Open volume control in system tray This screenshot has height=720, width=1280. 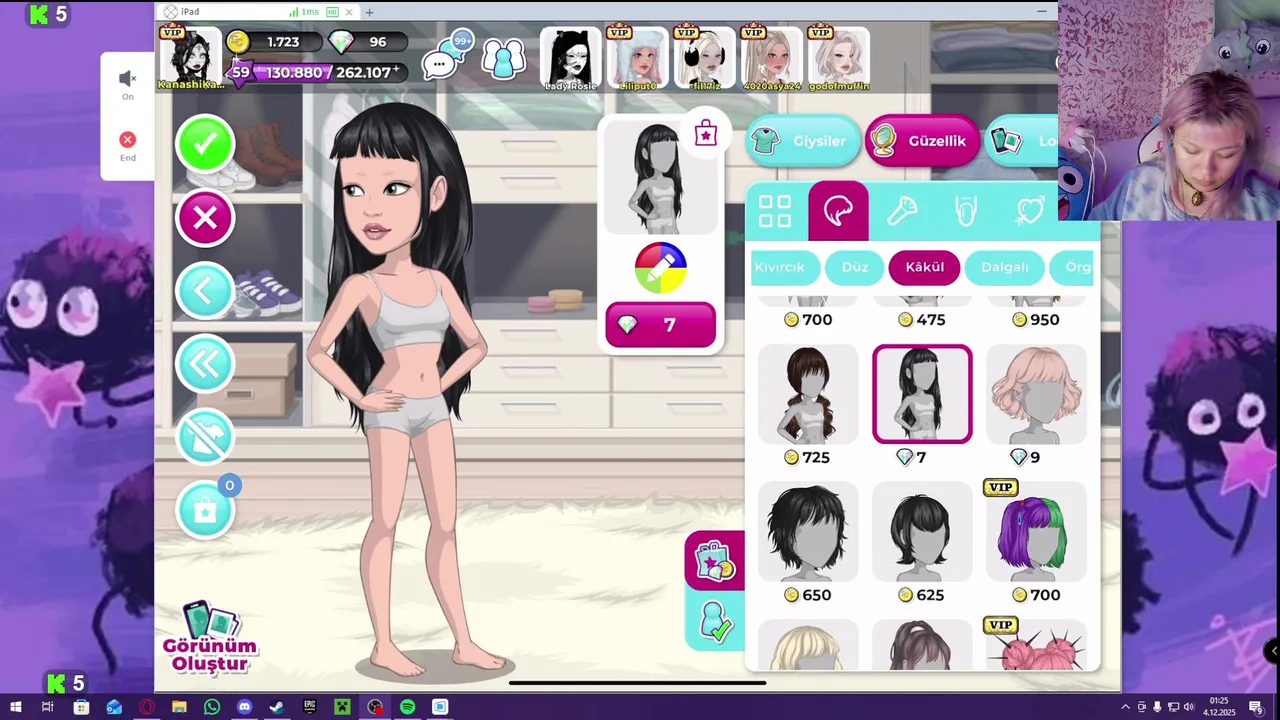pyautogui.click(x=1189, y=707)
